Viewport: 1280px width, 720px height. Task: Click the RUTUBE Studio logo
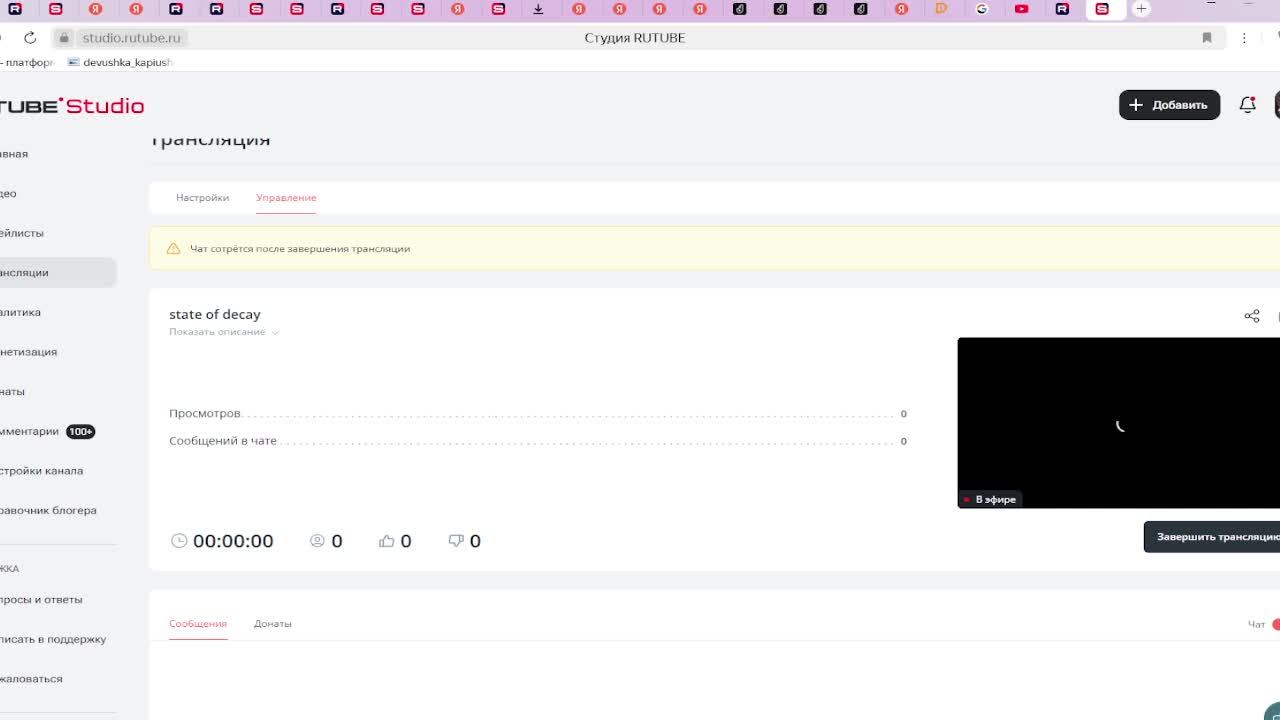click(72, 106)
